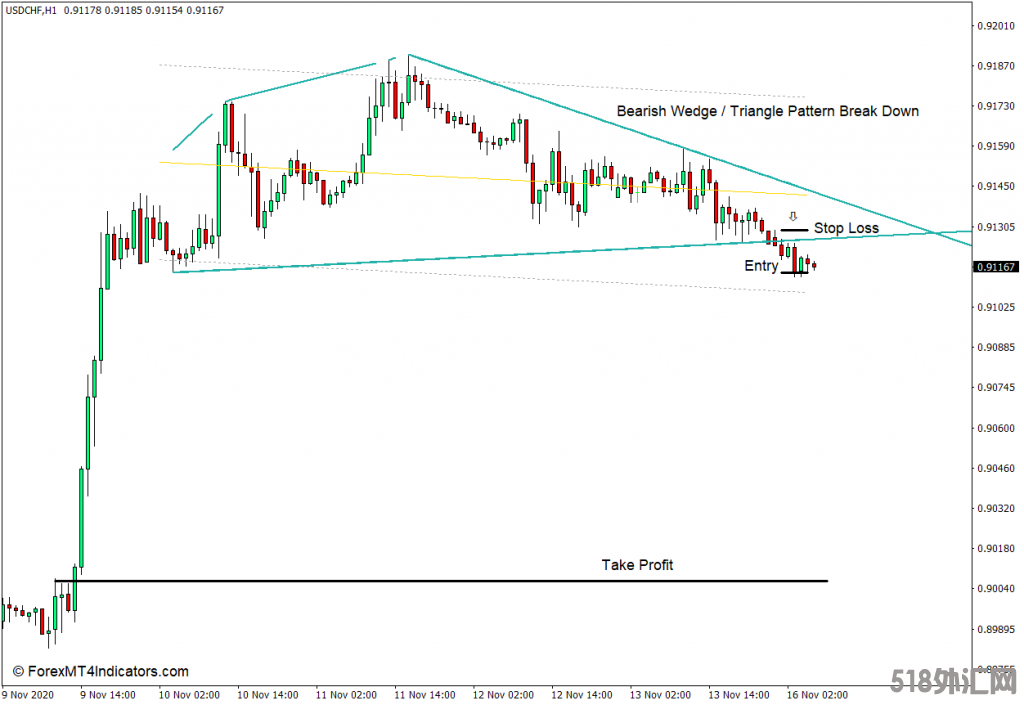Select the 'Entry' text label

point(761,266)
